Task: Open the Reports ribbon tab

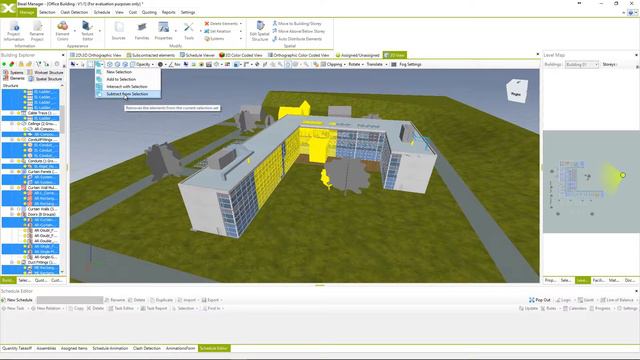Action: click(x=168, y=12)
